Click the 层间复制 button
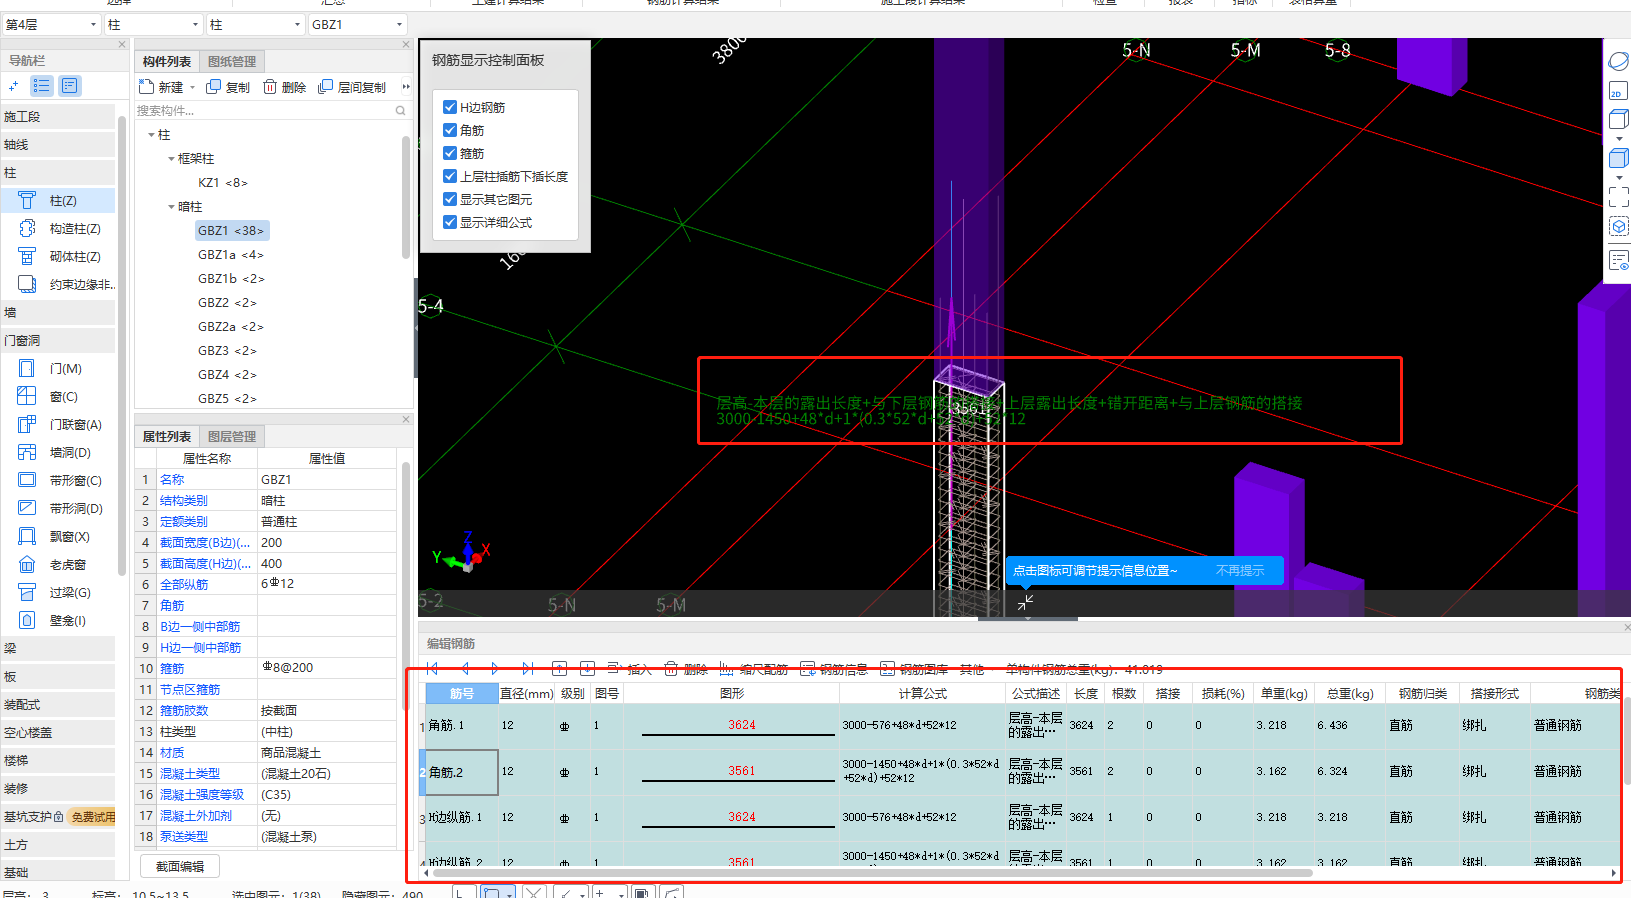The width and height of the screenshot is (1631, 898). tap(352, 87)
